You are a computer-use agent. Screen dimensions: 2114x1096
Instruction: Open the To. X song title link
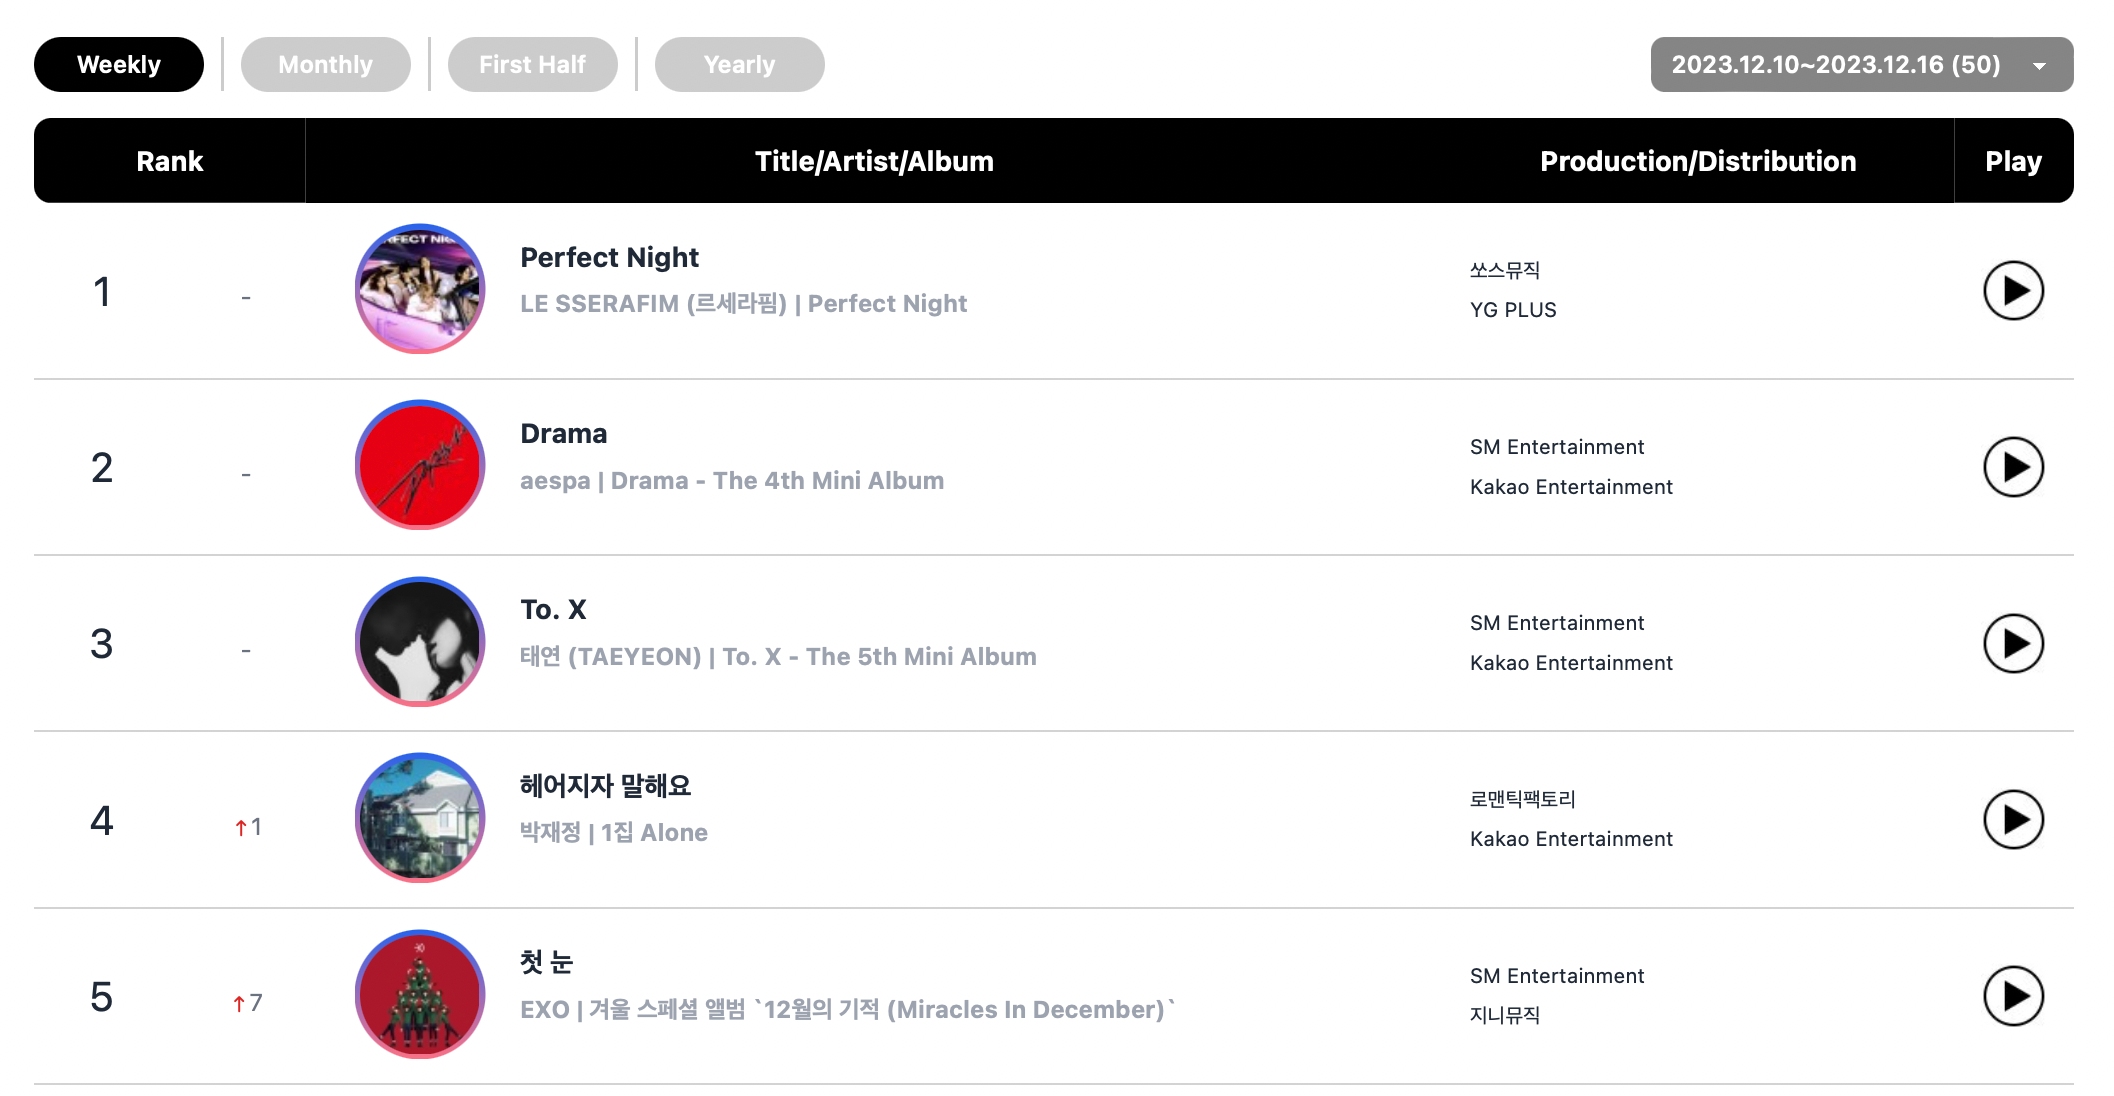tap(553, 610)
